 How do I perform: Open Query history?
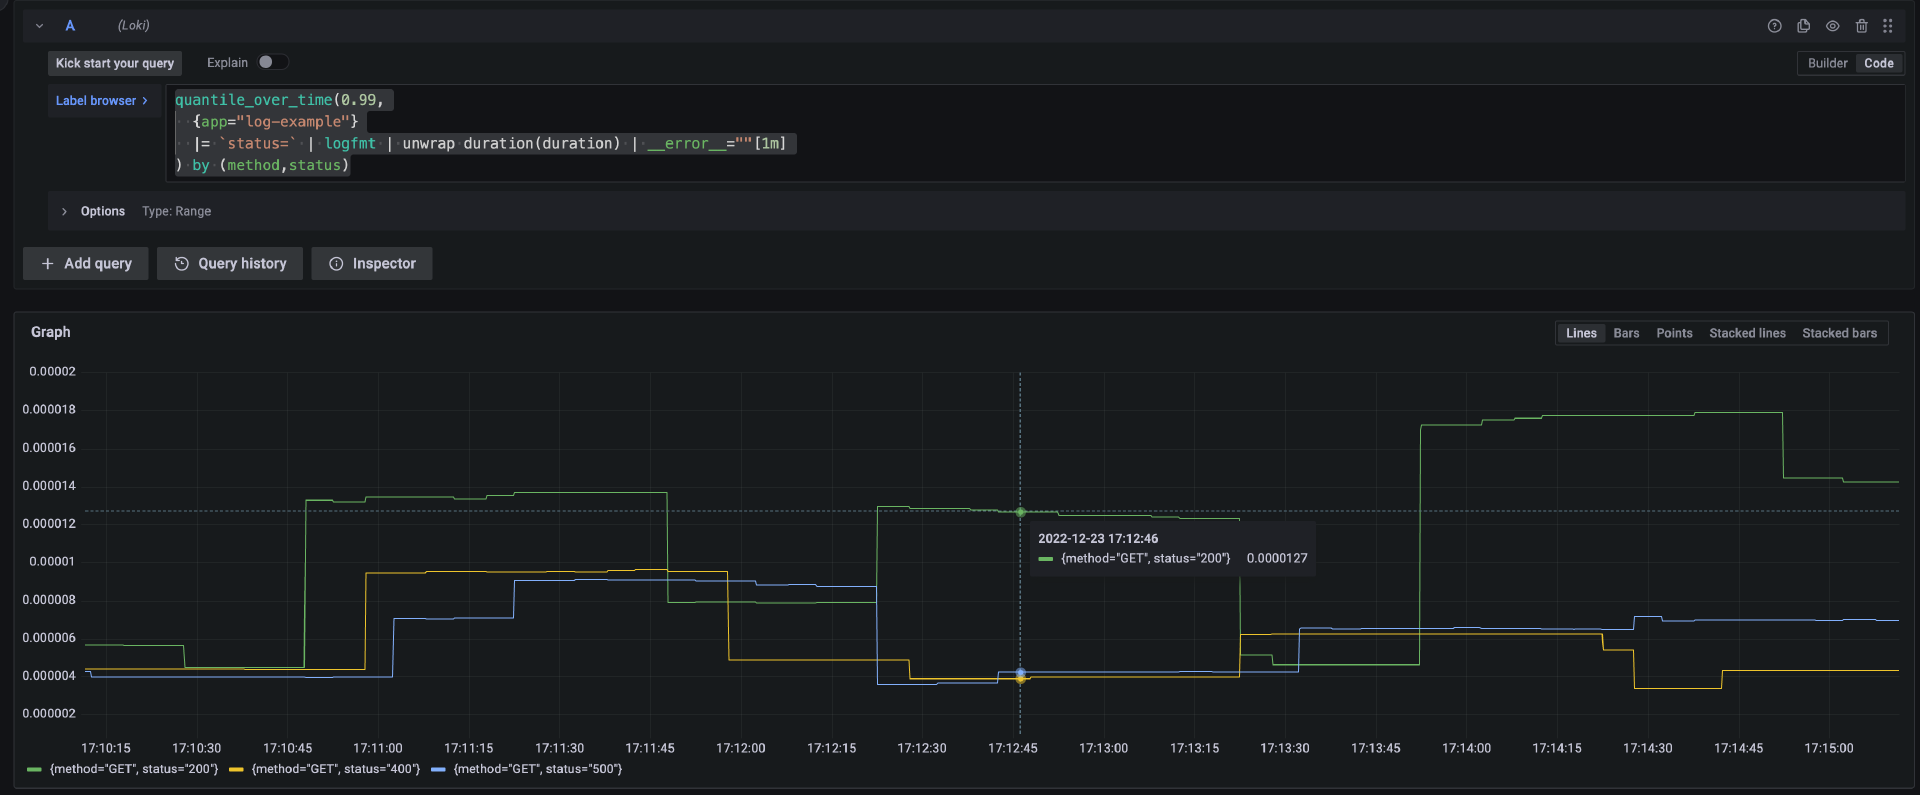point(230,264)
